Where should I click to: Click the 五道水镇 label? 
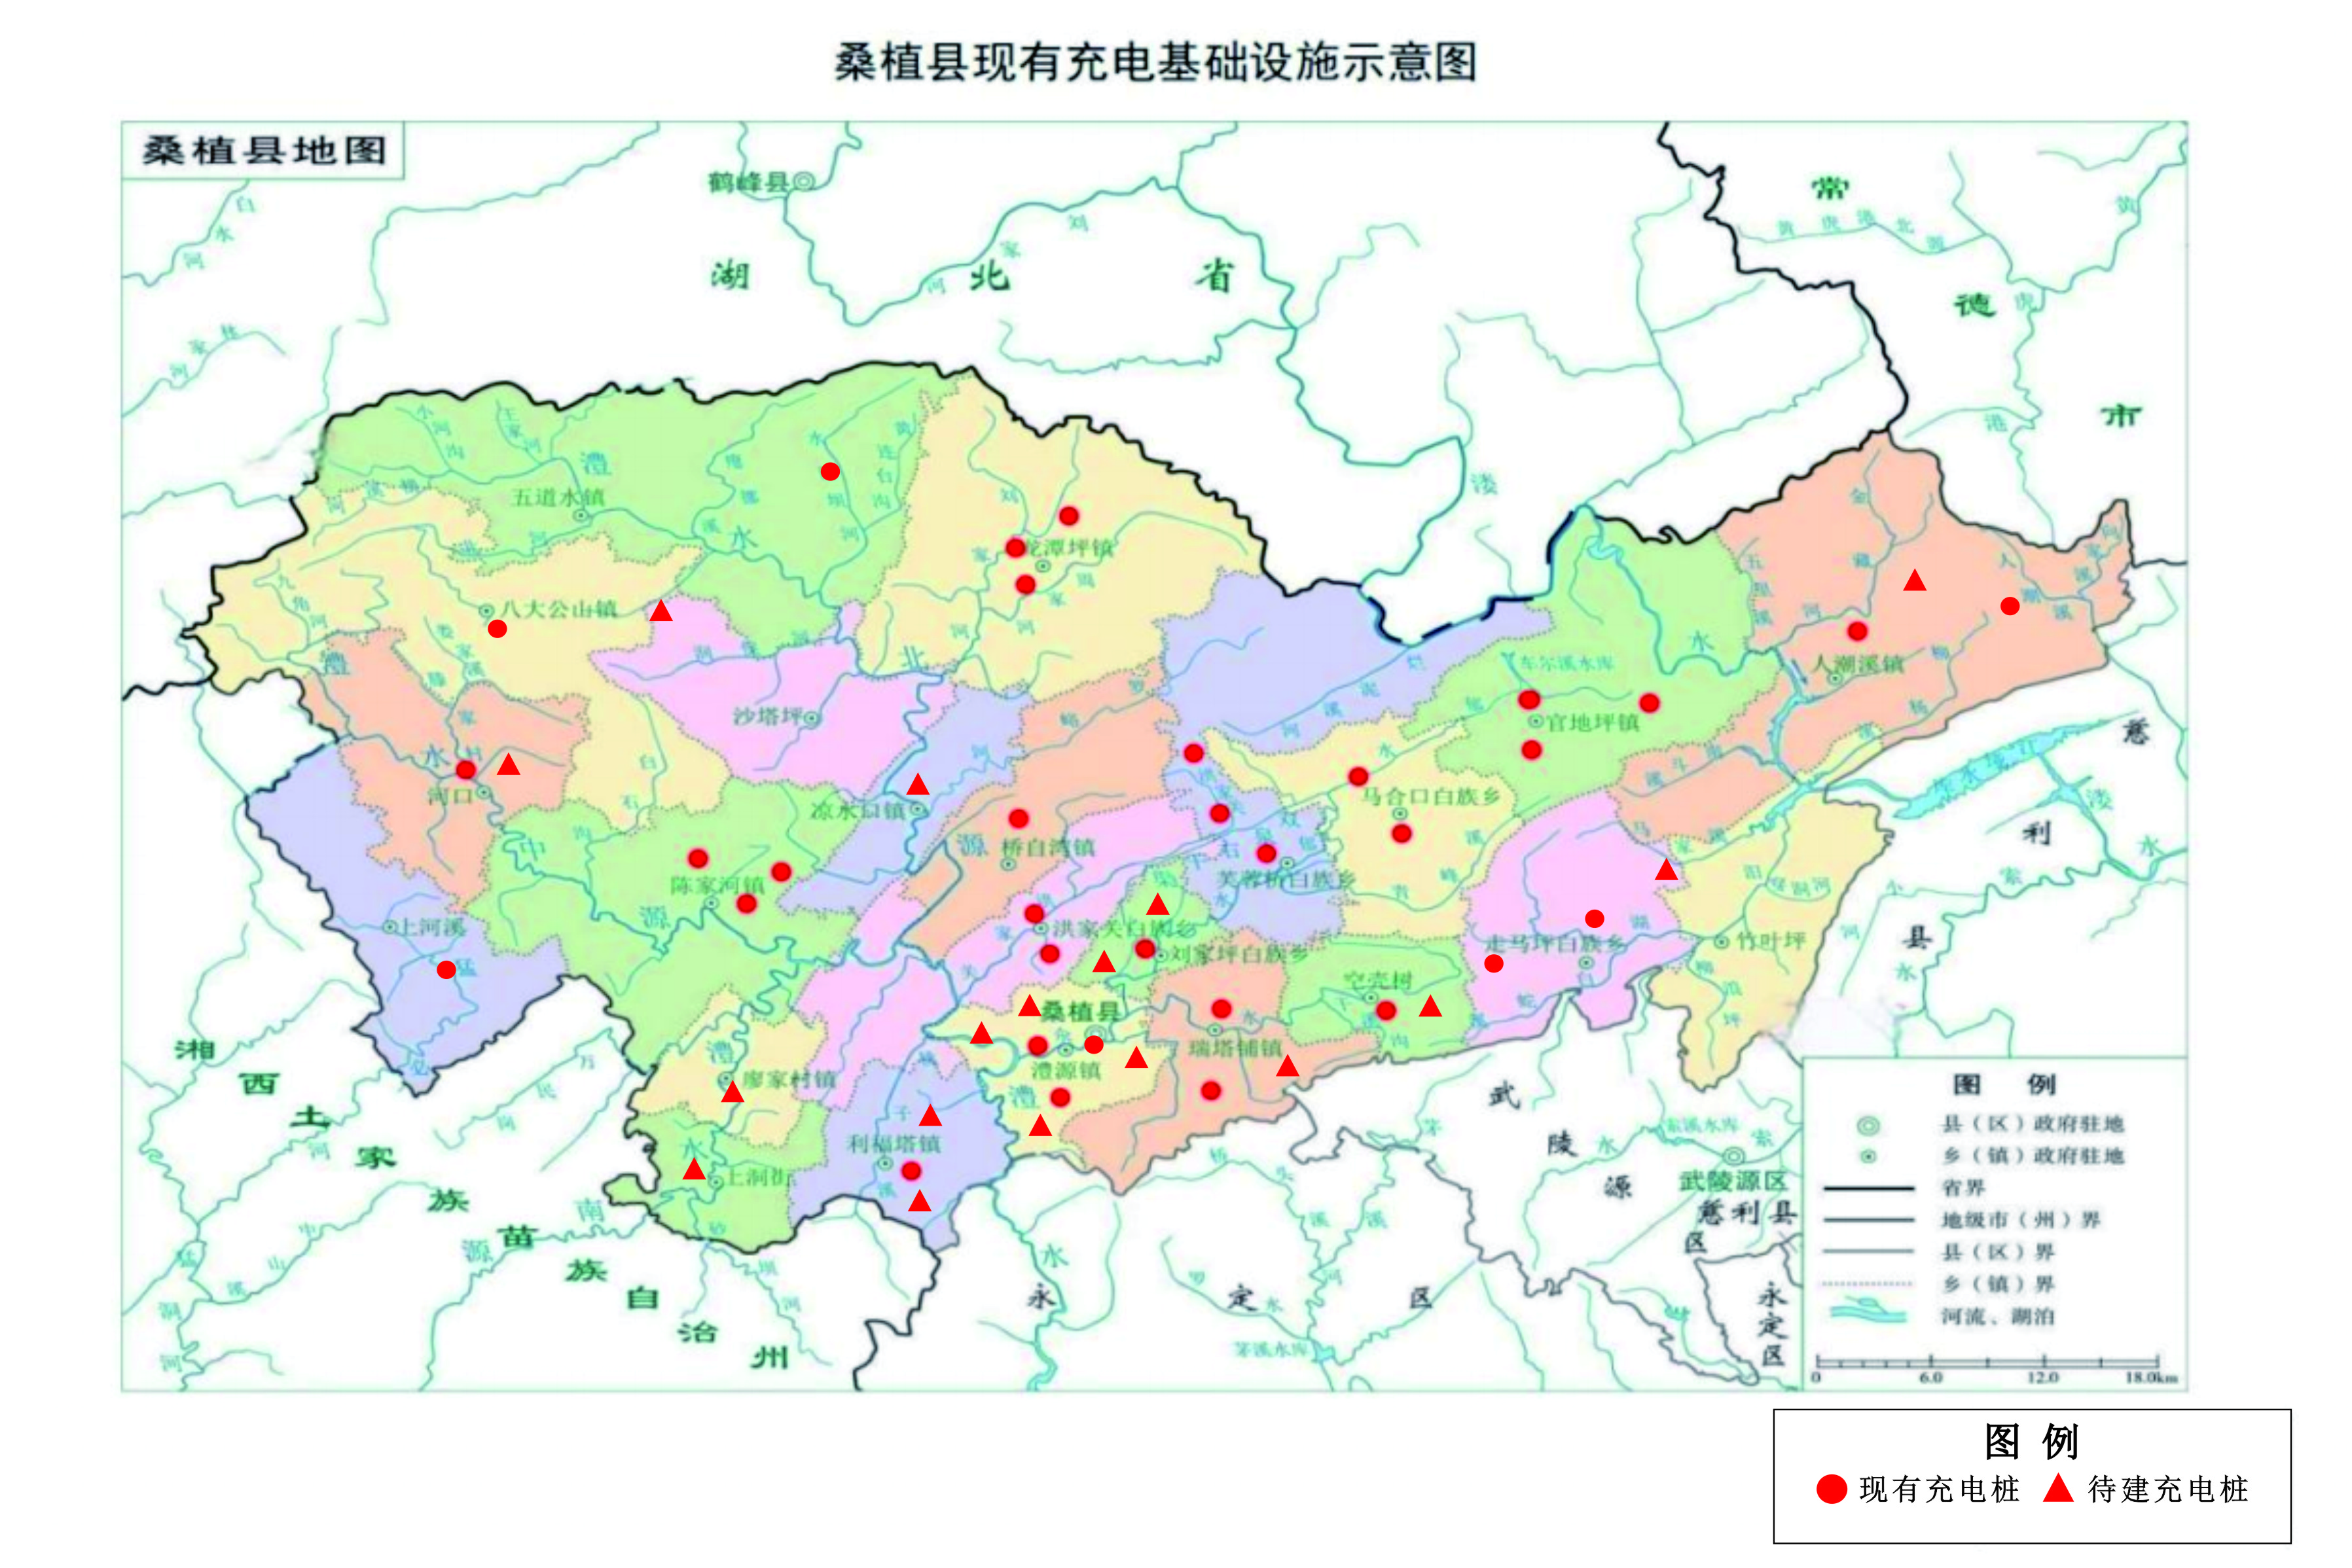(x=558, y=497)
